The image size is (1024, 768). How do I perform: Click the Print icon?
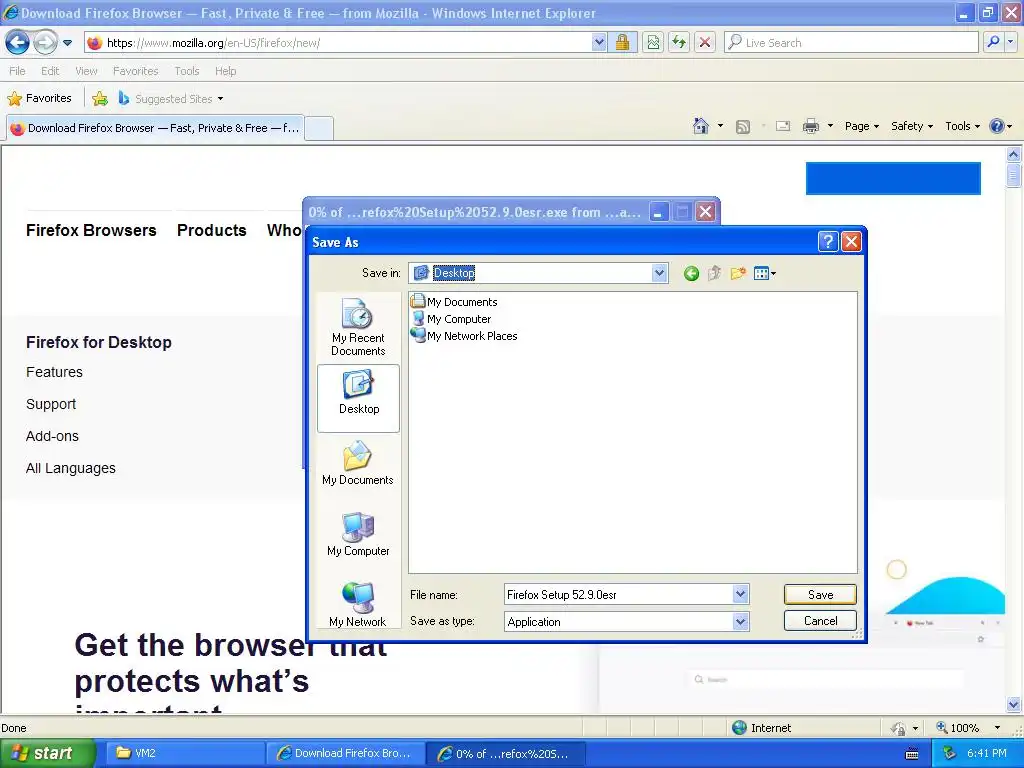[810, 127]
